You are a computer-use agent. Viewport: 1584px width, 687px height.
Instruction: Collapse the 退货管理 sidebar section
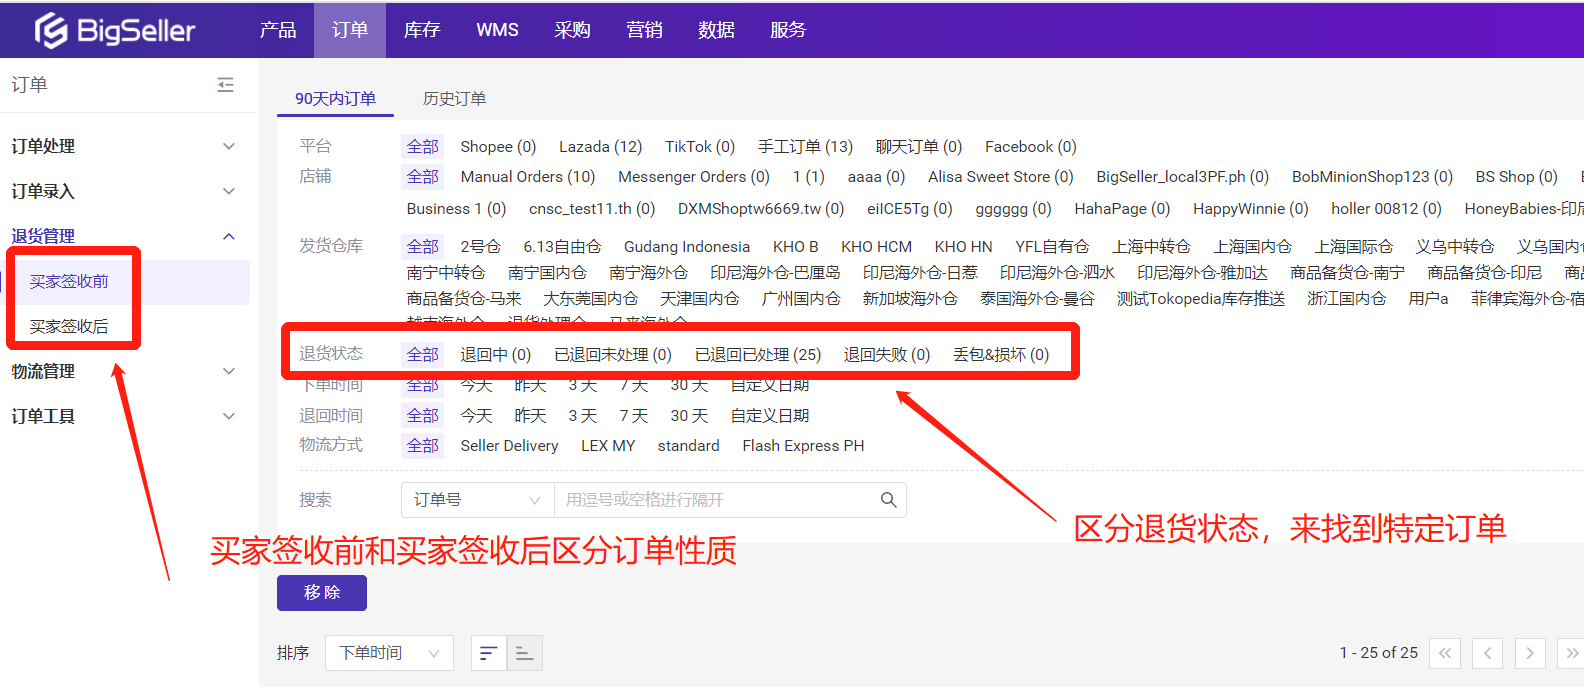coord(229,236)
